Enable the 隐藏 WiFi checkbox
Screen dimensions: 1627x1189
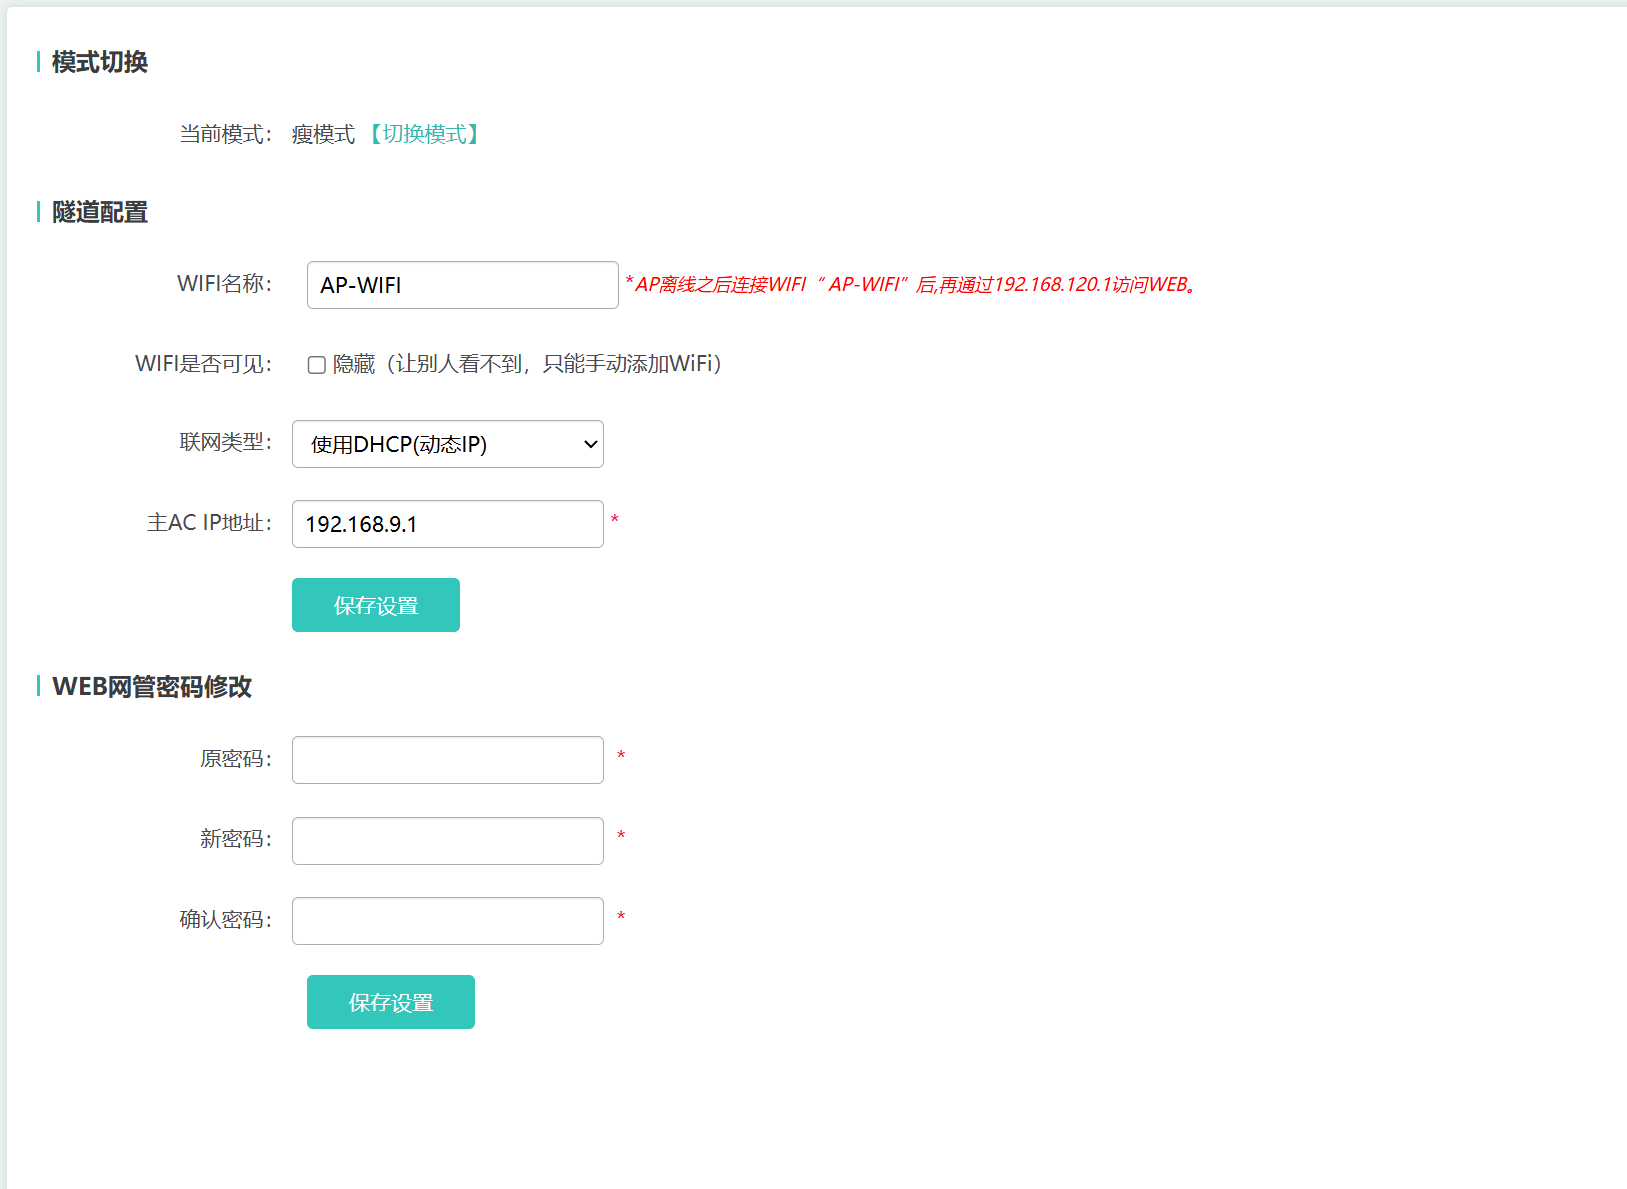(x=317, y=365)
